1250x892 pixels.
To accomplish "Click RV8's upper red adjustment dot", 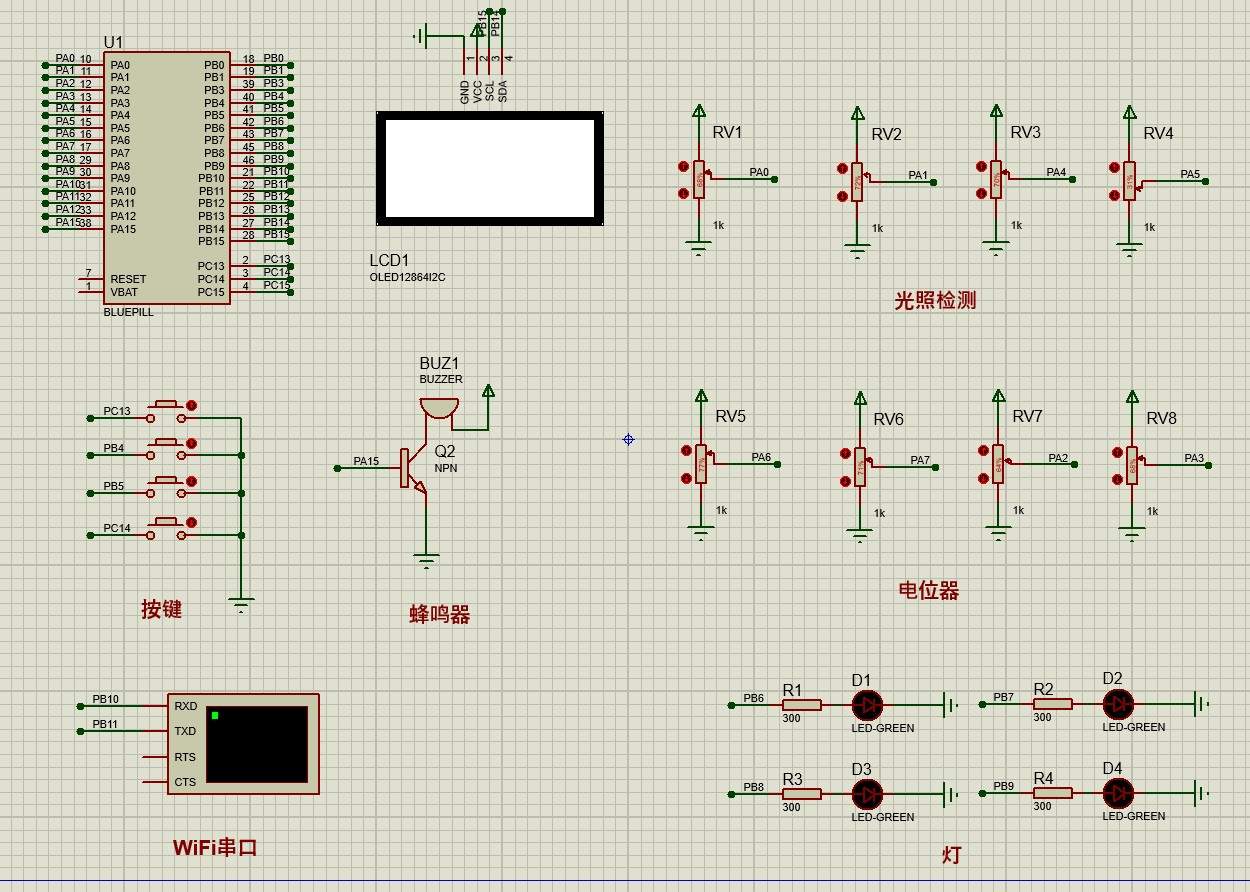I will pos(1117,453).
